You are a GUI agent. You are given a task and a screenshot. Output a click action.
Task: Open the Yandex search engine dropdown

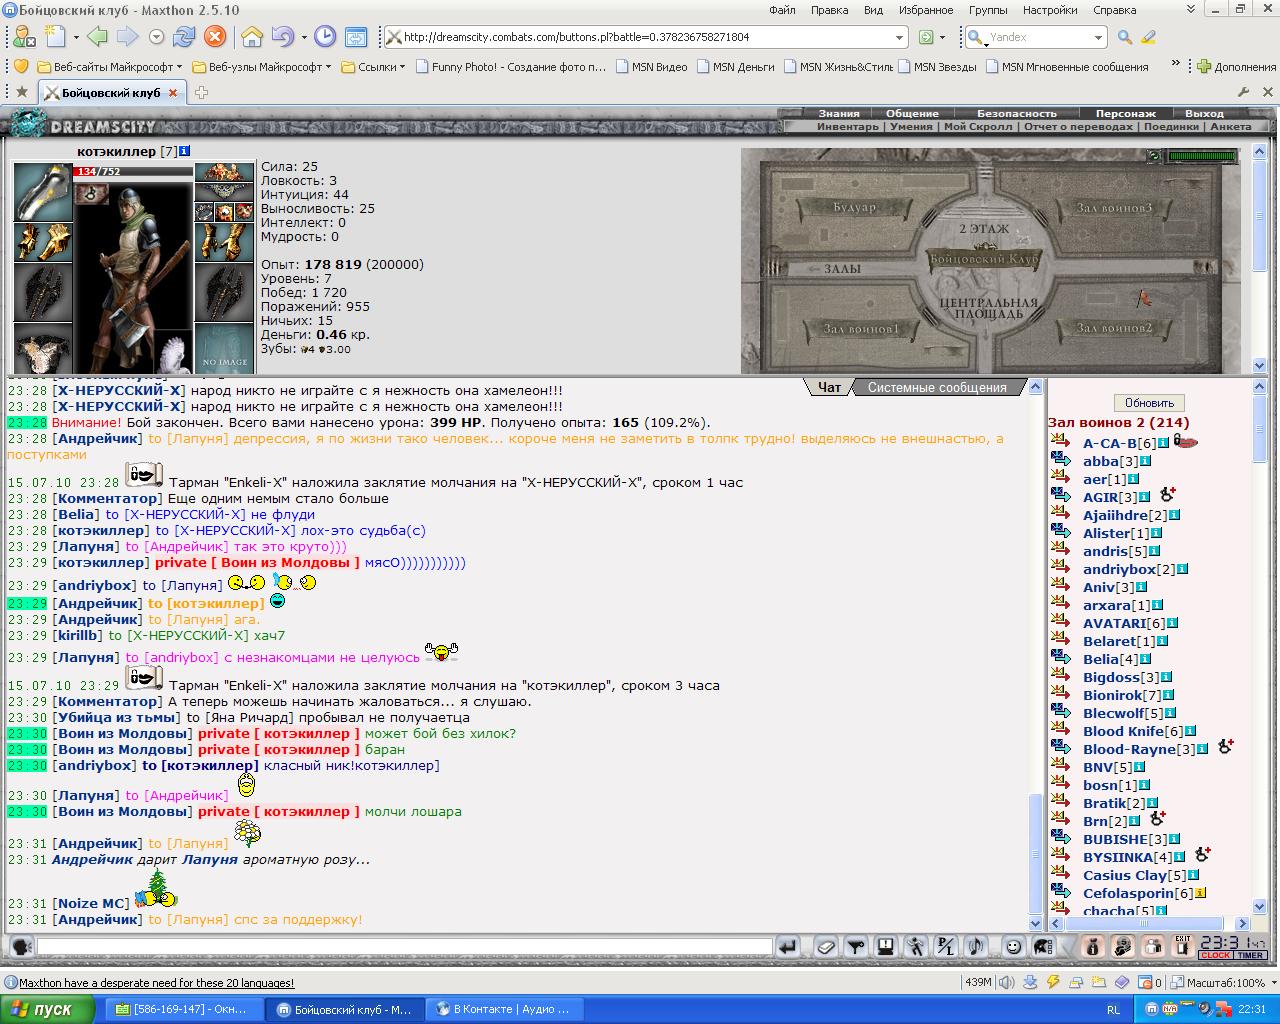click(1098, 37)
